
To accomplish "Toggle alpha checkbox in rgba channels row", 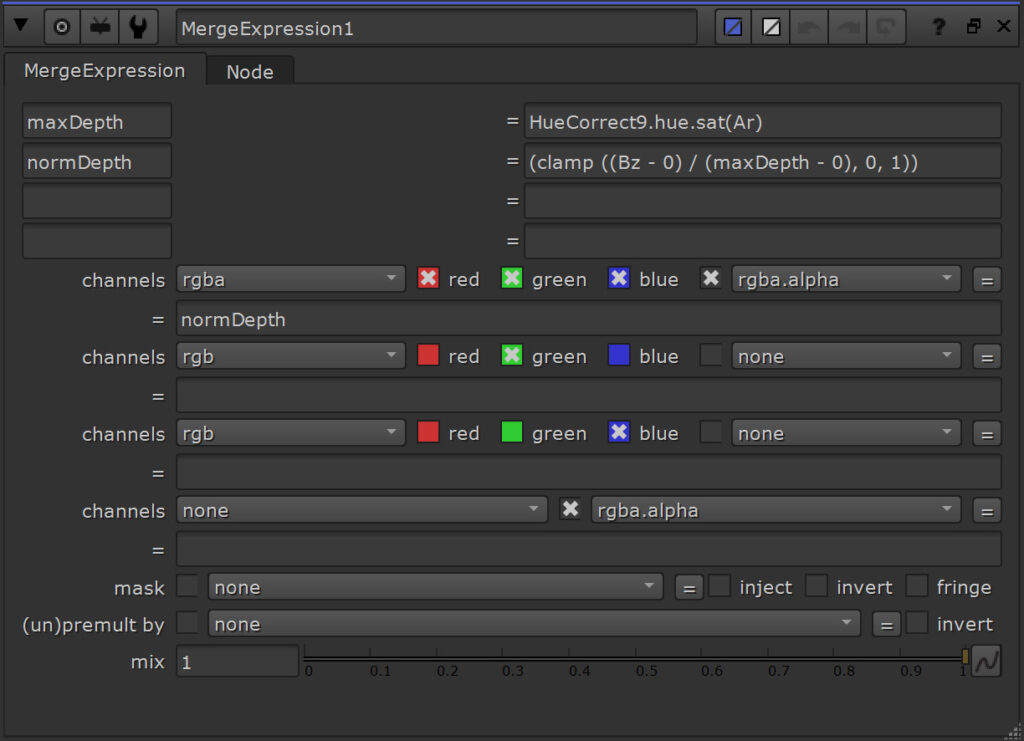I will (711, 278).
